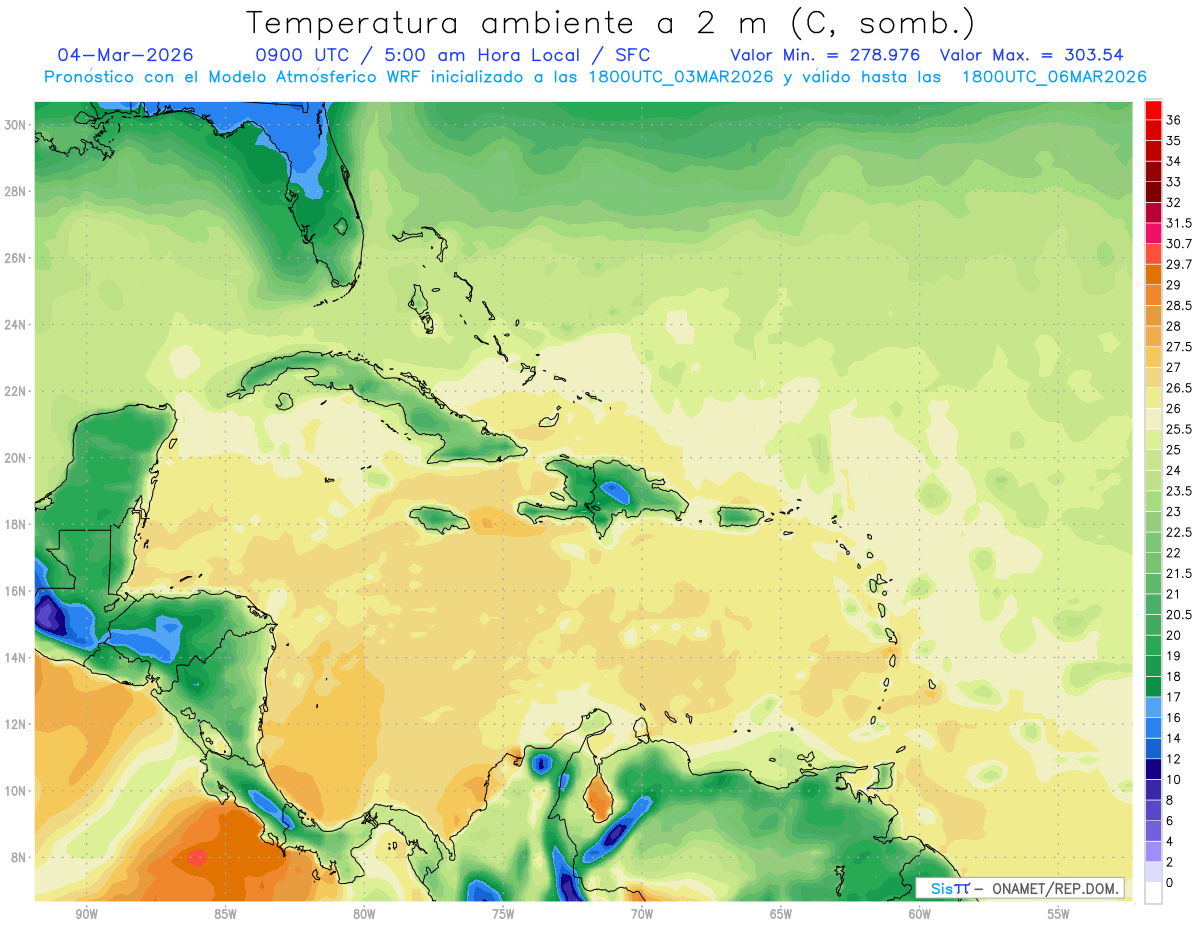Select the '1800UTC_06MAR2026' valid-until time
The height and width of the screenshot is (927, 1200).
tap(1054, 77)
